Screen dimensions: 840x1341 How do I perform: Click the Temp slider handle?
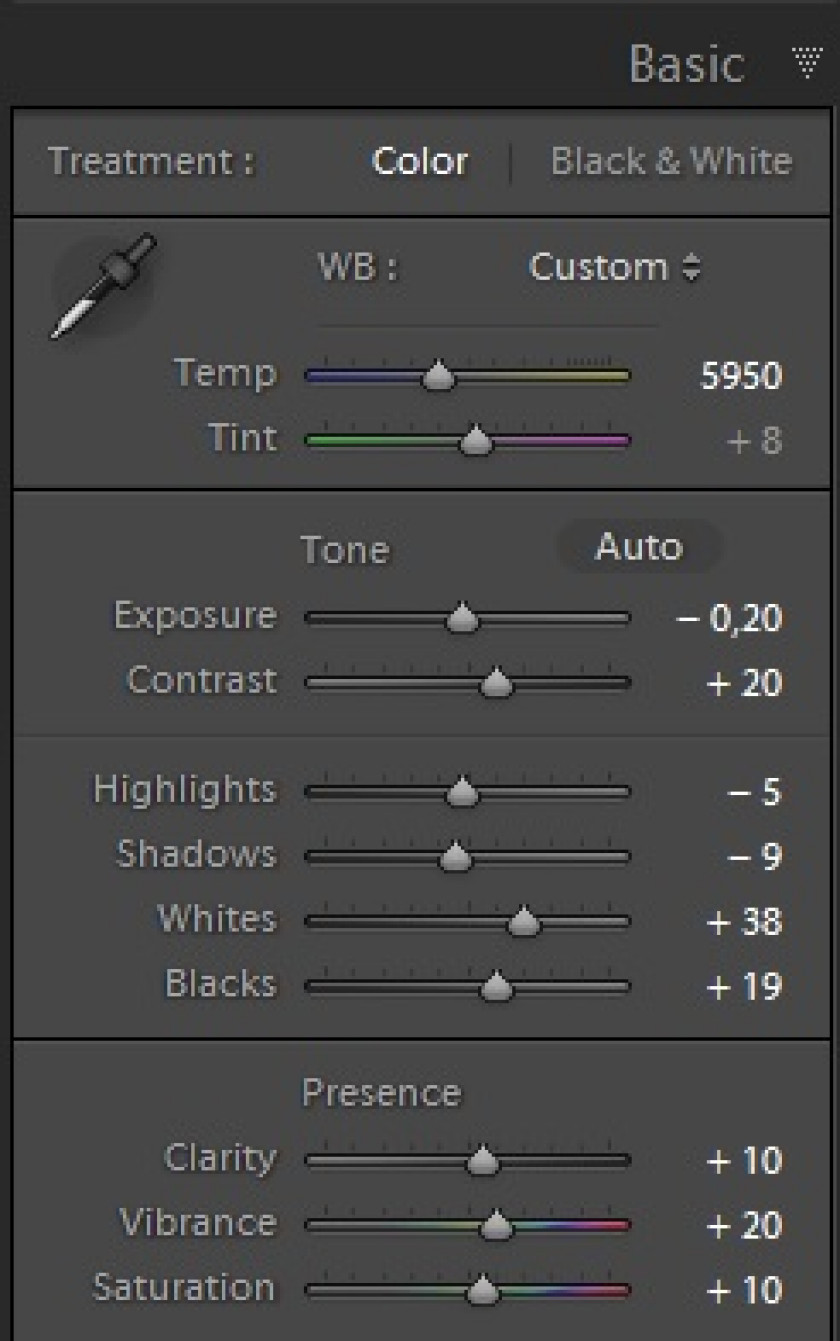coord(437,377)
